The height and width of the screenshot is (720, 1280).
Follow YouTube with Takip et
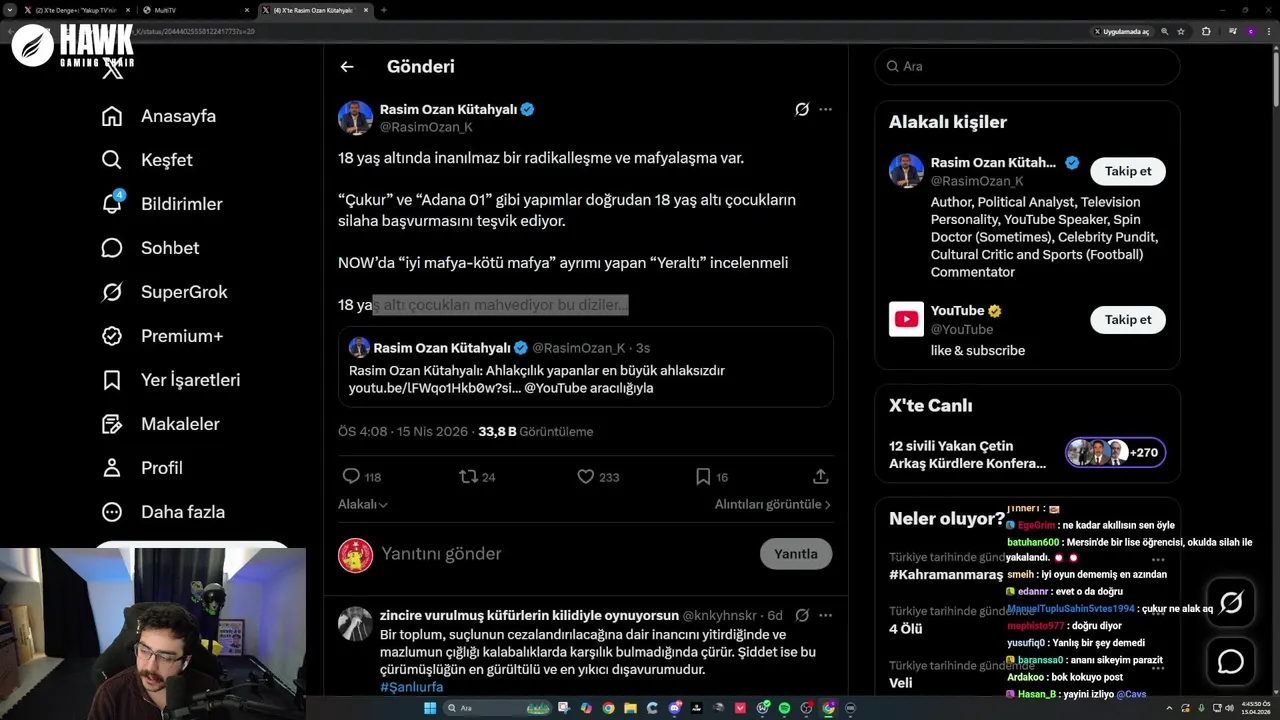point(1128,320)
